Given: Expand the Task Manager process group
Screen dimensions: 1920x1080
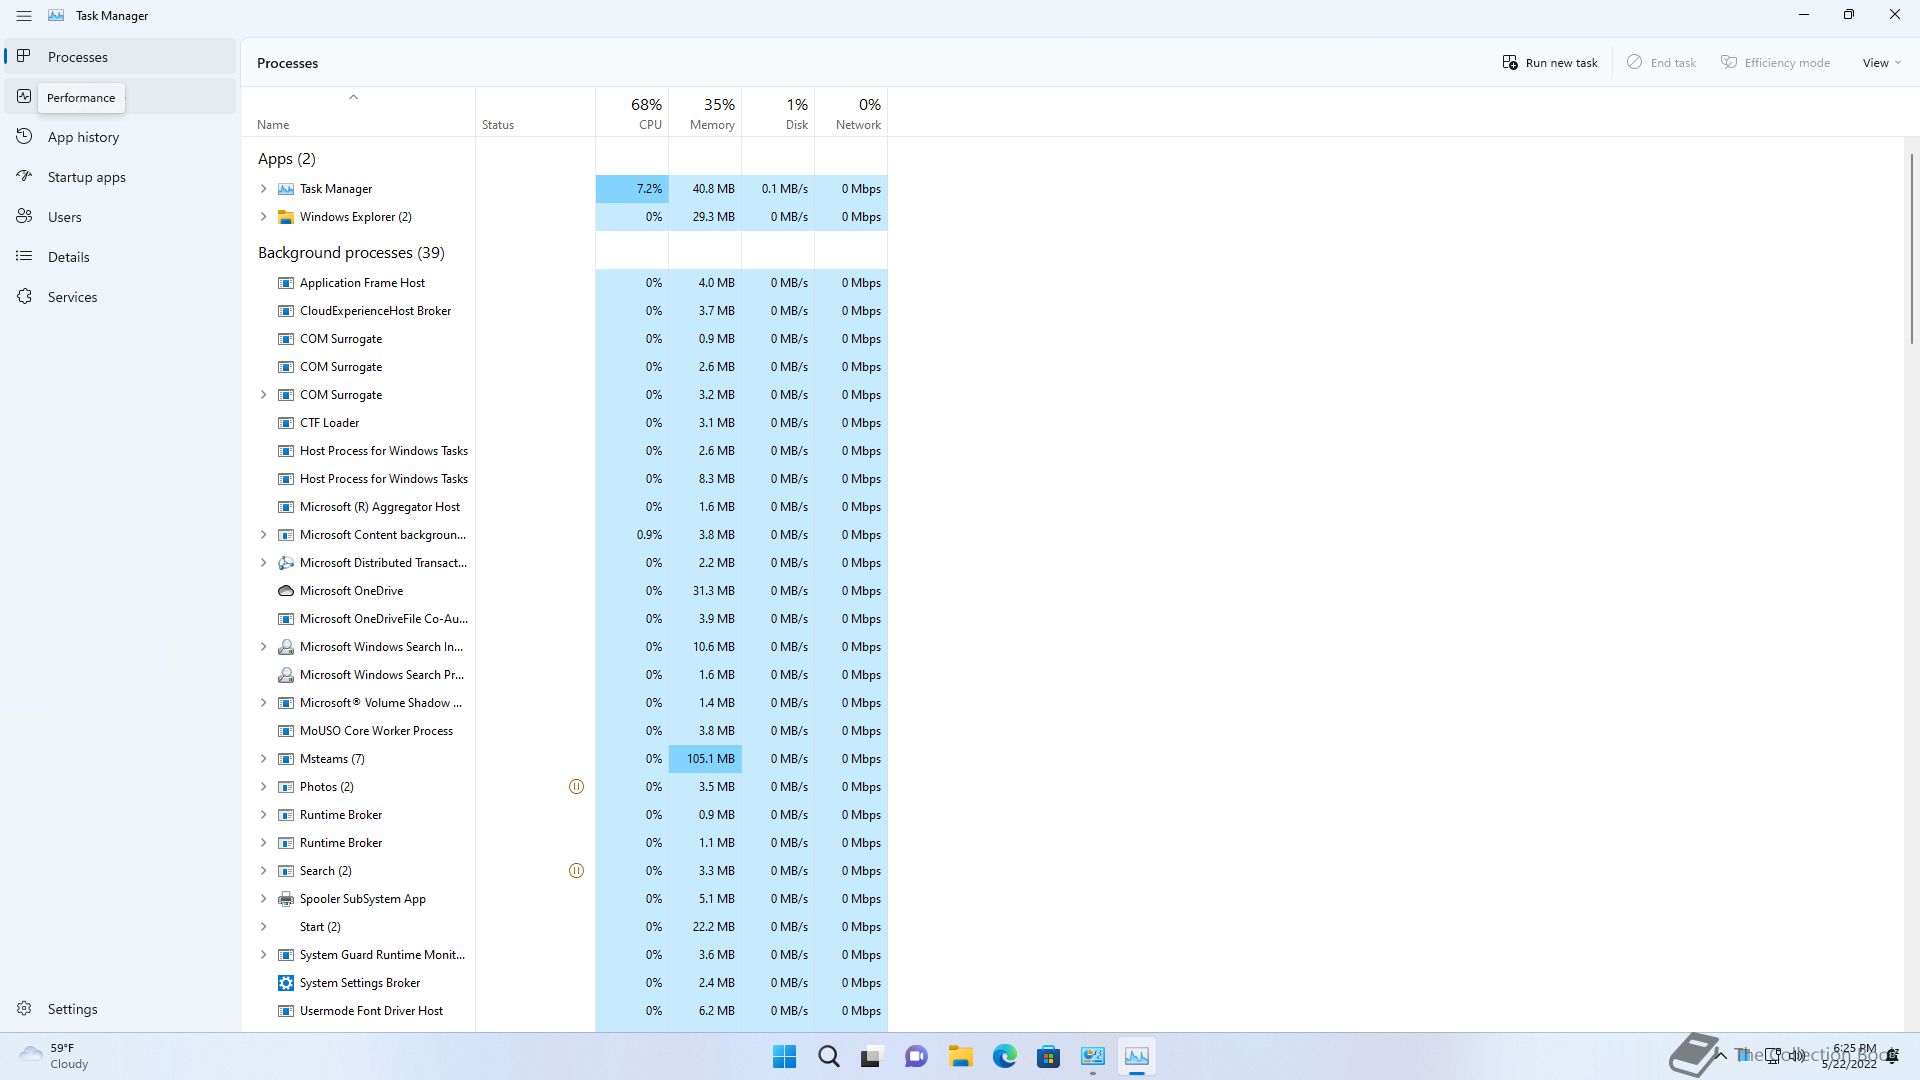Looking at the screenshot, I should (264, 189).
